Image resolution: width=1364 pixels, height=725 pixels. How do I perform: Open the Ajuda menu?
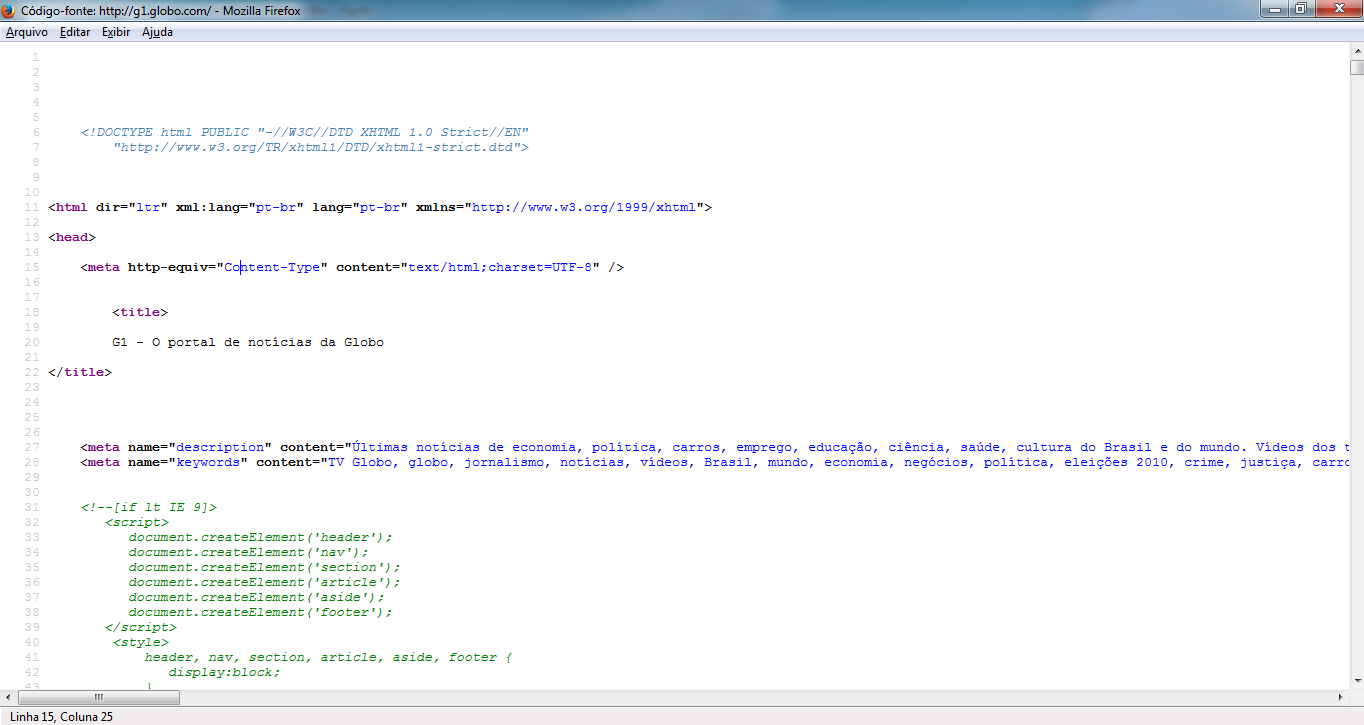[157, 32]
